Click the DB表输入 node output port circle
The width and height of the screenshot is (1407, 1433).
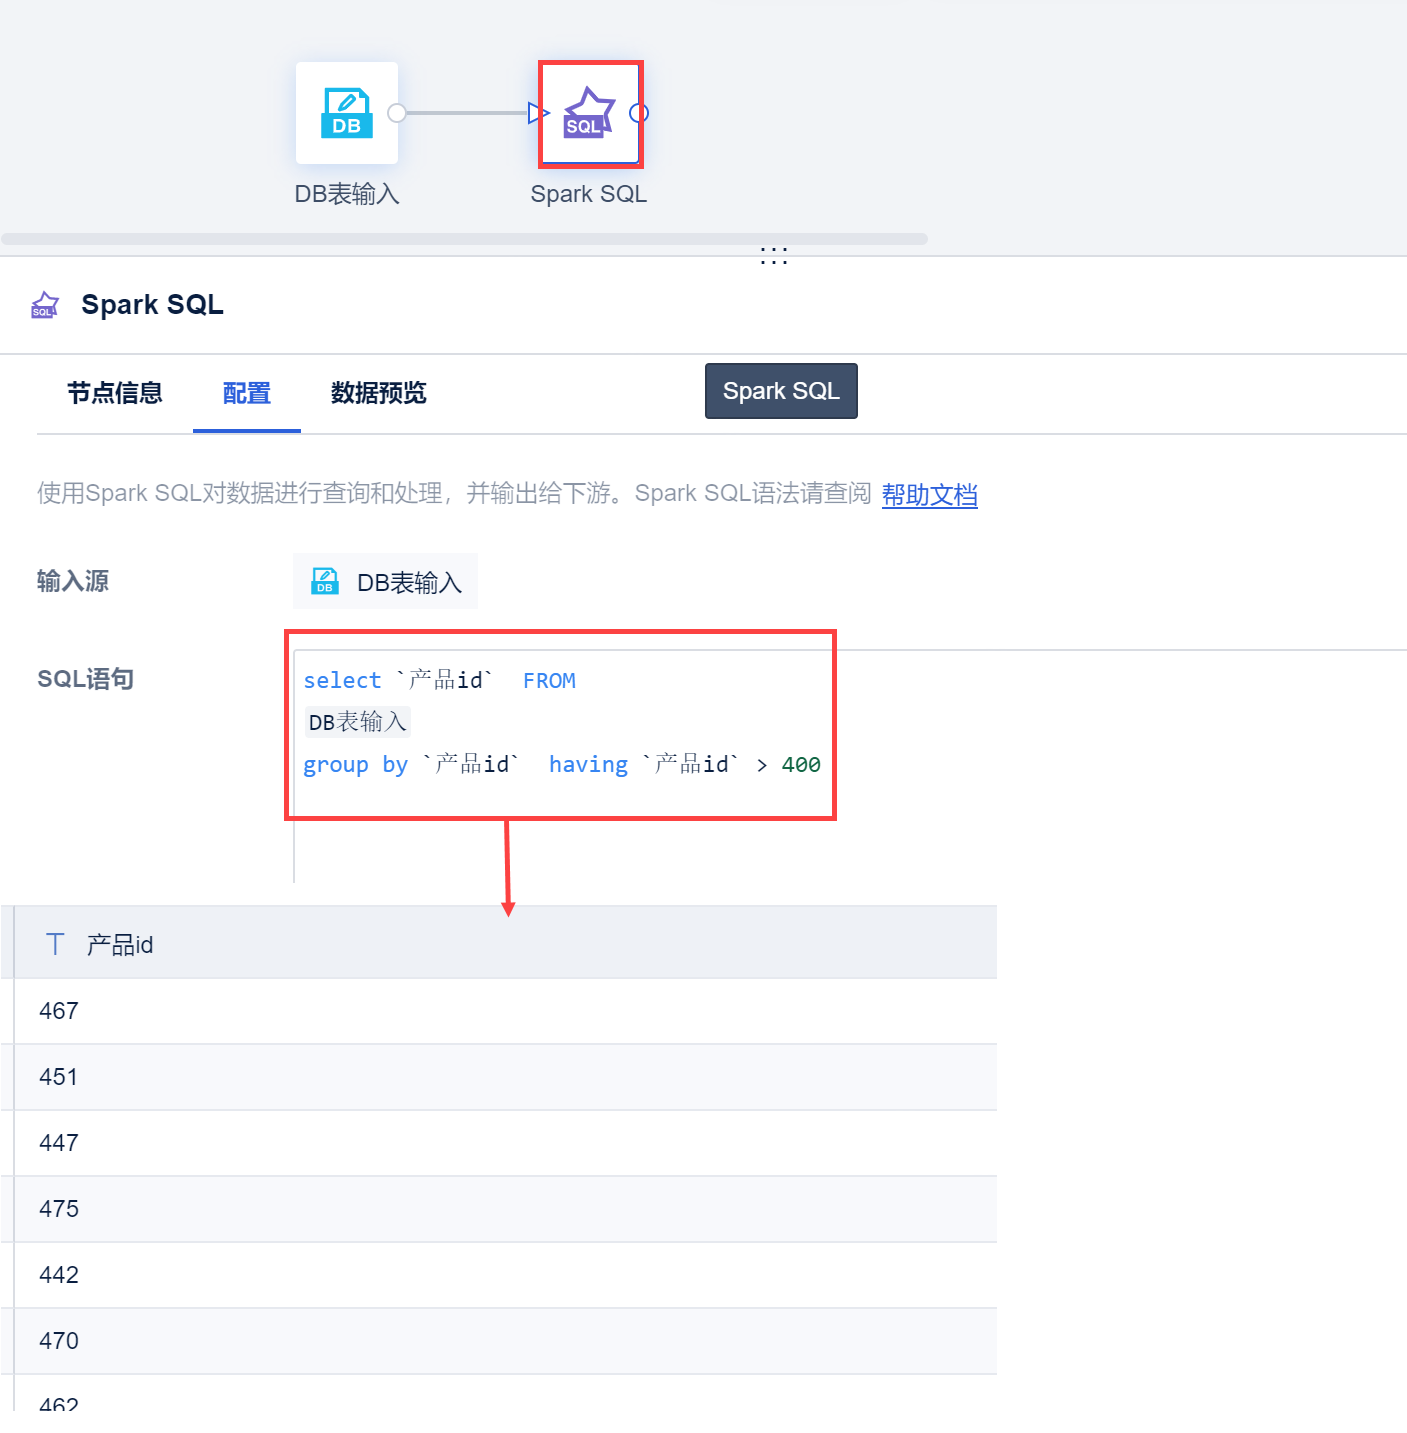pyautogui.click(x=397, y=113)
